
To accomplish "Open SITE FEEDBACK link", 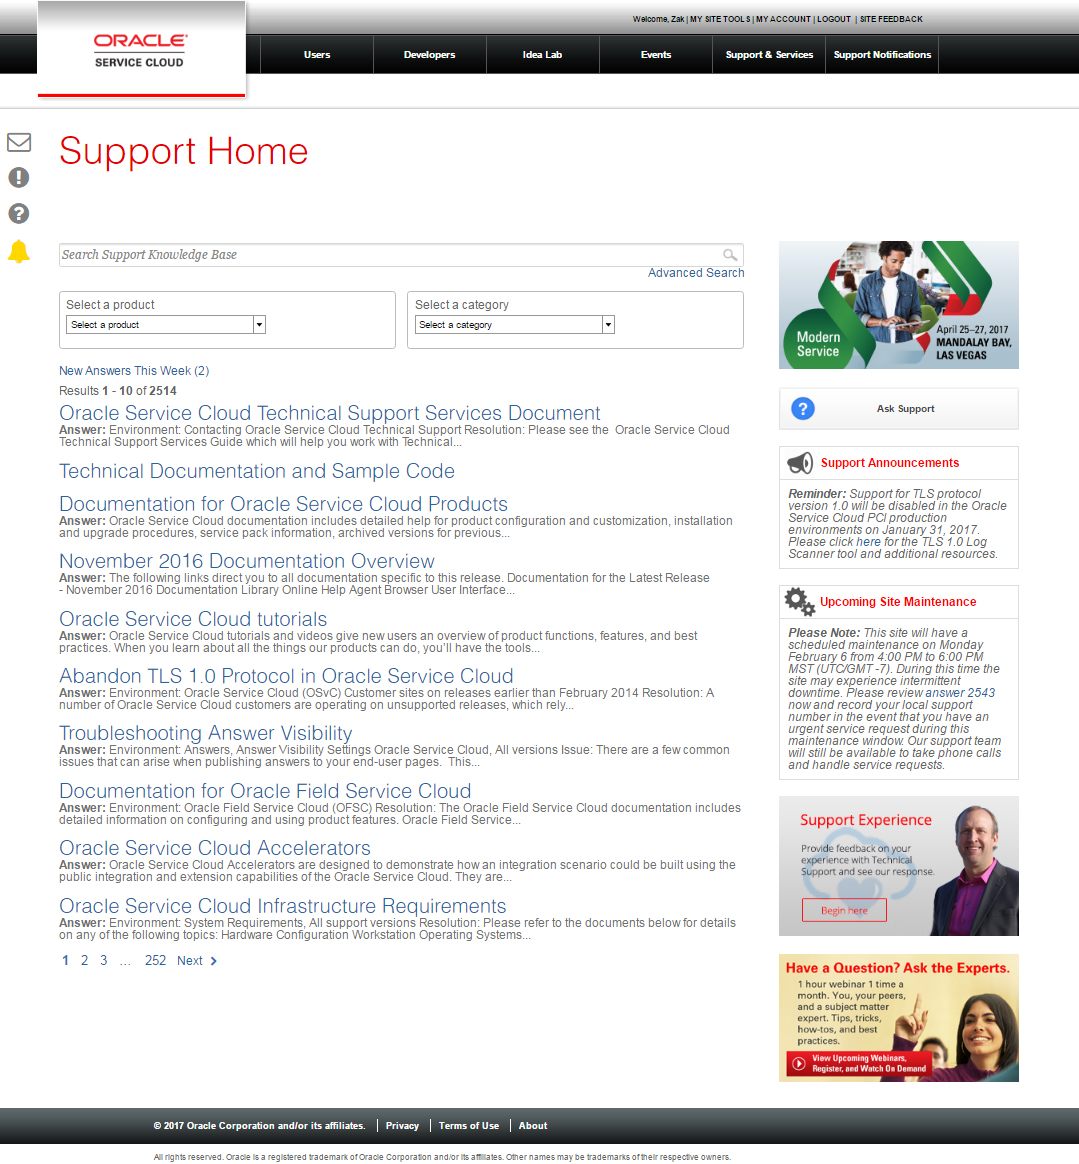I will tap(891, 19).
